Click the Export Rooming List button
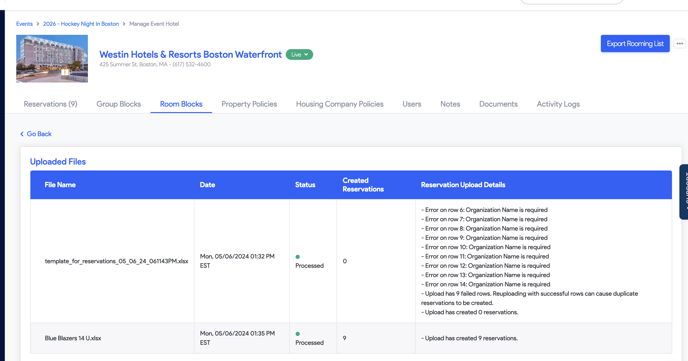Screen dimensions: 688x361 coord(635,43)
